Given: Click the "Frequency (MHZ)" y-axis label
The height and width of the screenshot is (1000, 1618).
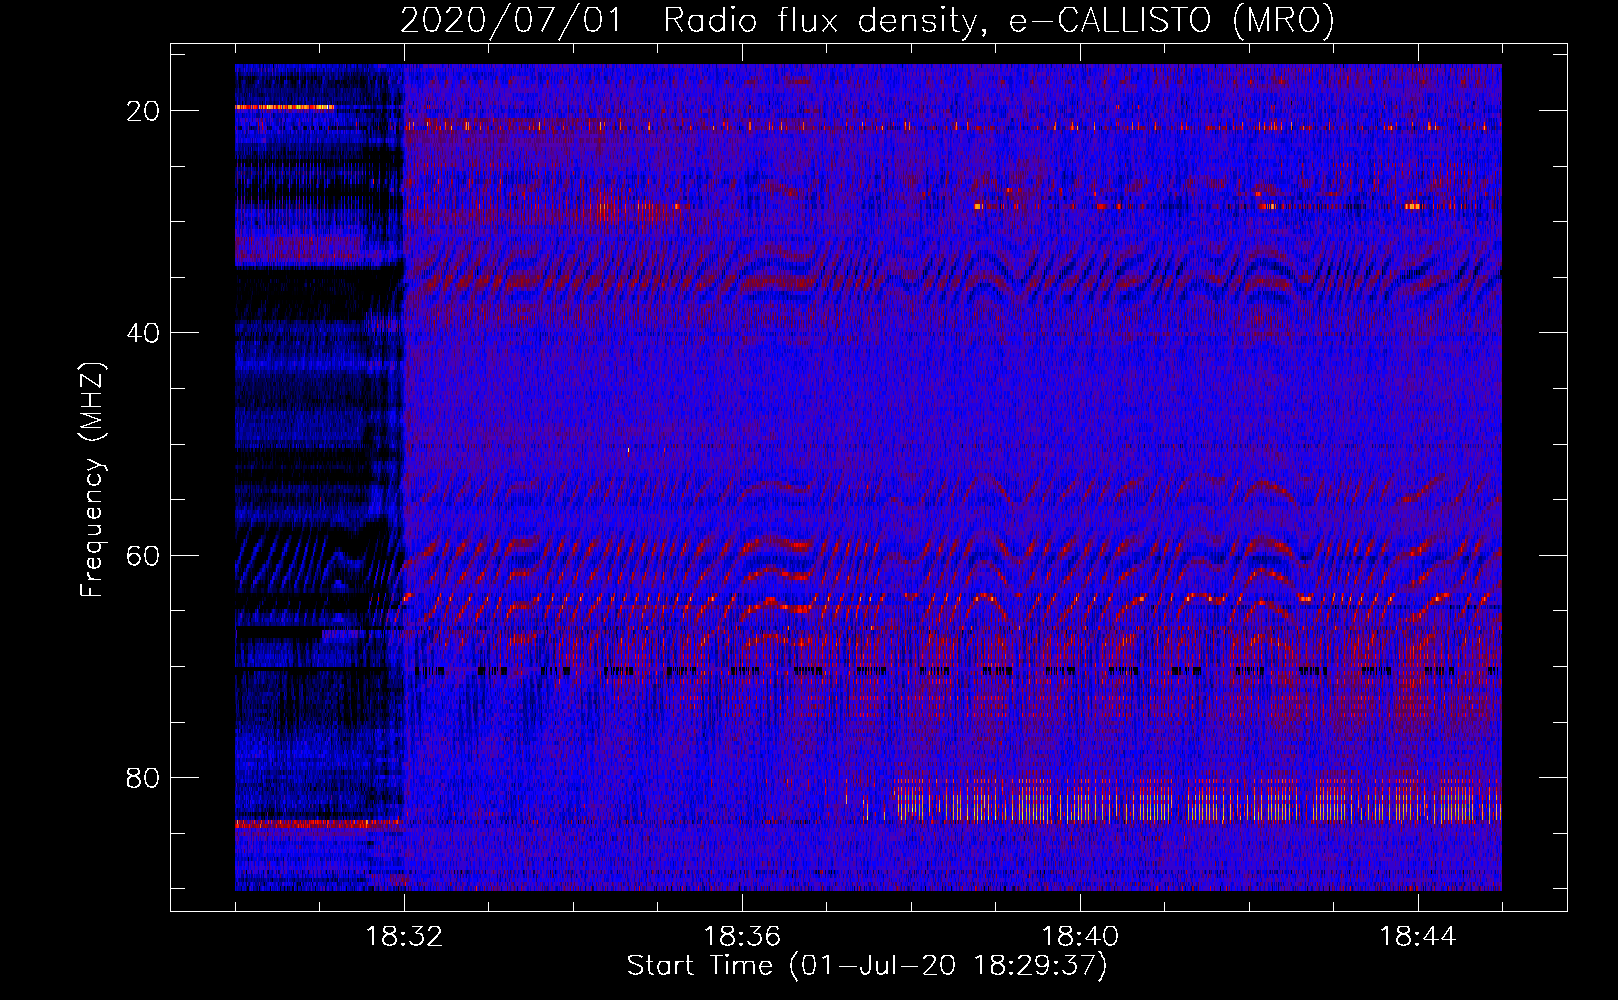Looking at the screenshot, I should pyautogui.click(x=92, y=480).
